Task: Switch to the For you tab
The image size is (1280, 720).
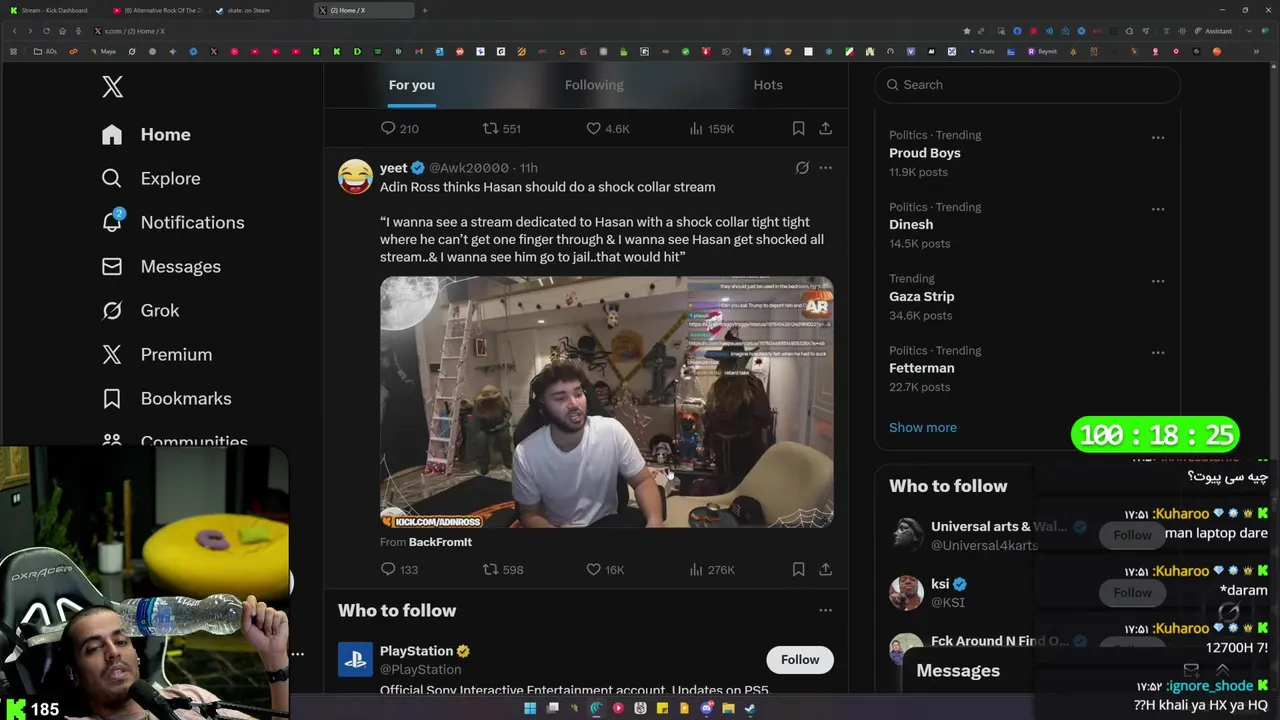Action: pyautogui.click(x=411, y=85)
